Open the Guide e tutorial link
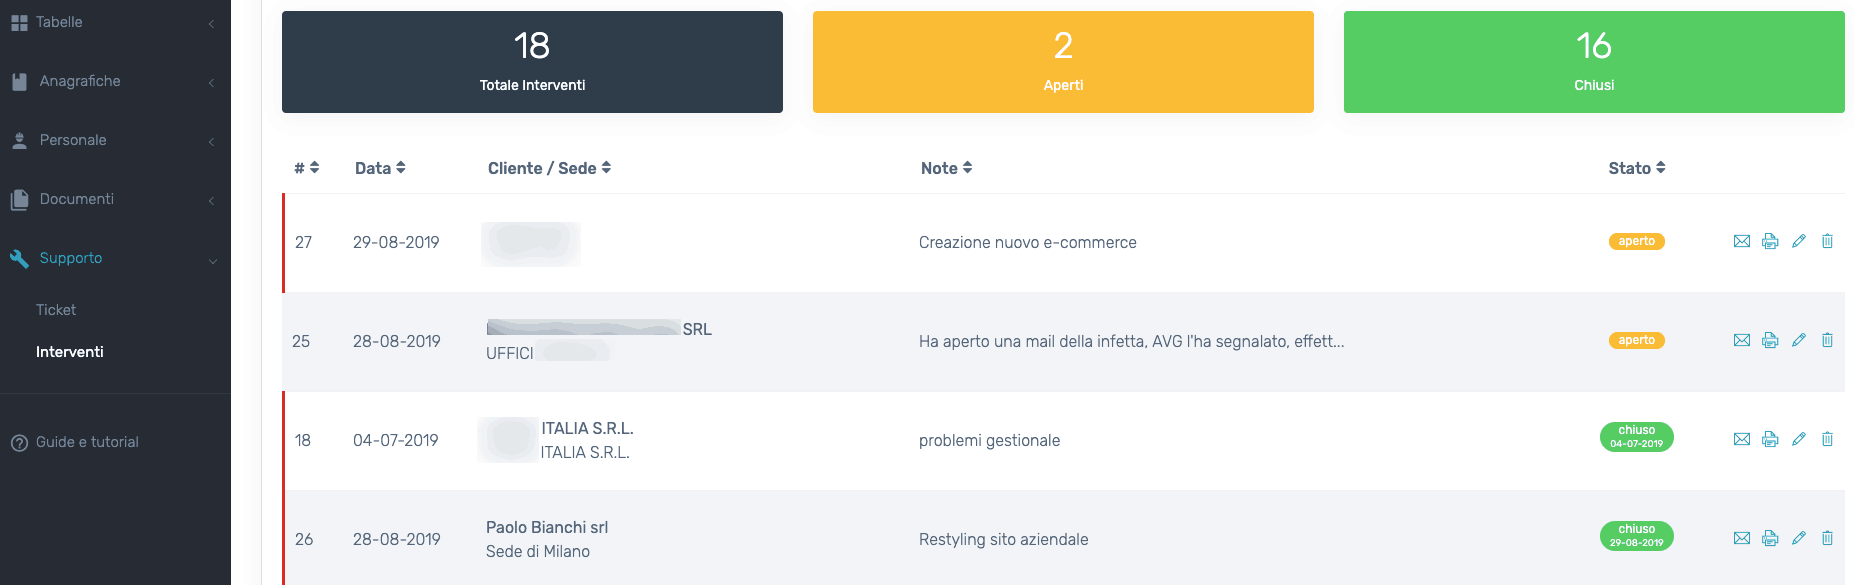 87,442
